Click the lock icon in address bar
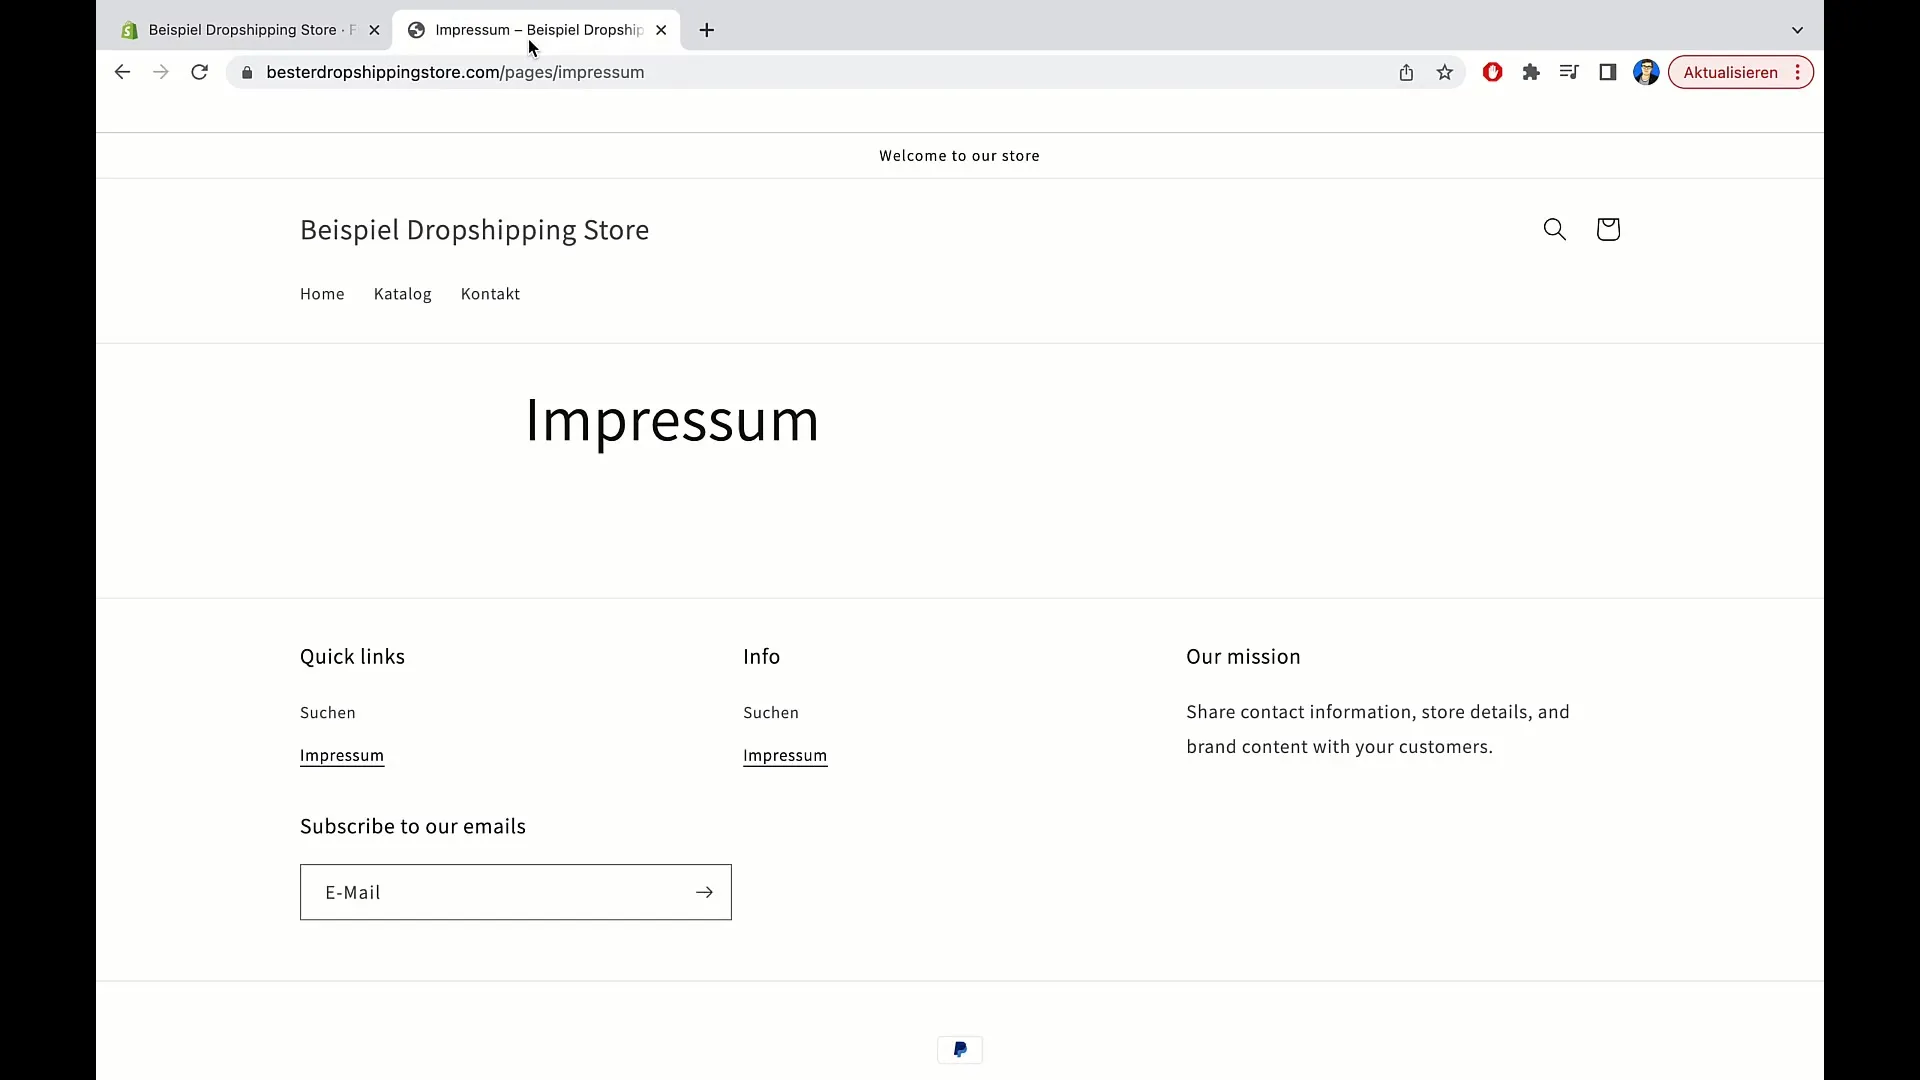Viewport: 1920px width, 1080px height. [x=247, y=72]
